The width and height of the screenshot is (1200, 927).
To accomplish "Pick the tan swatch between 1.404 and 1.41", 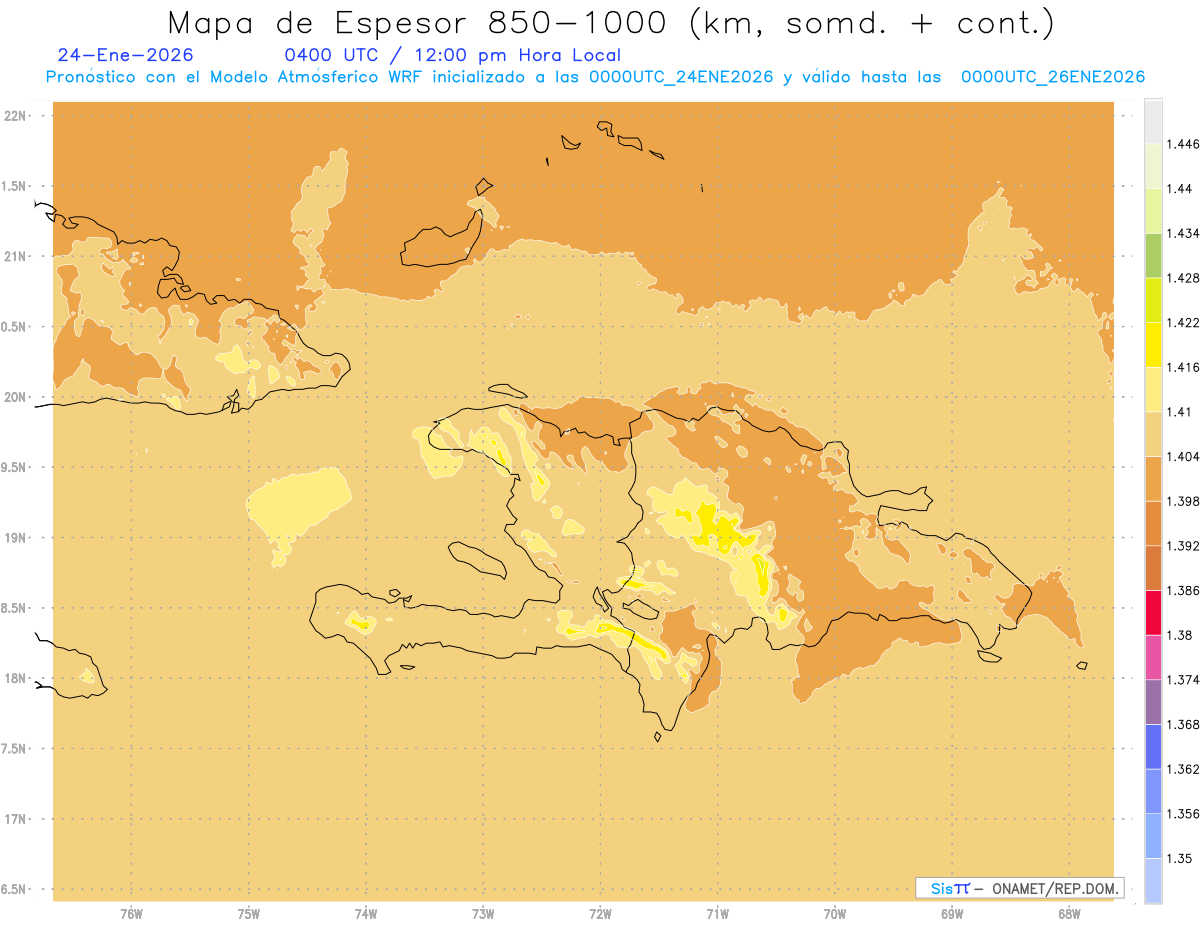I will click(1153, 434).
